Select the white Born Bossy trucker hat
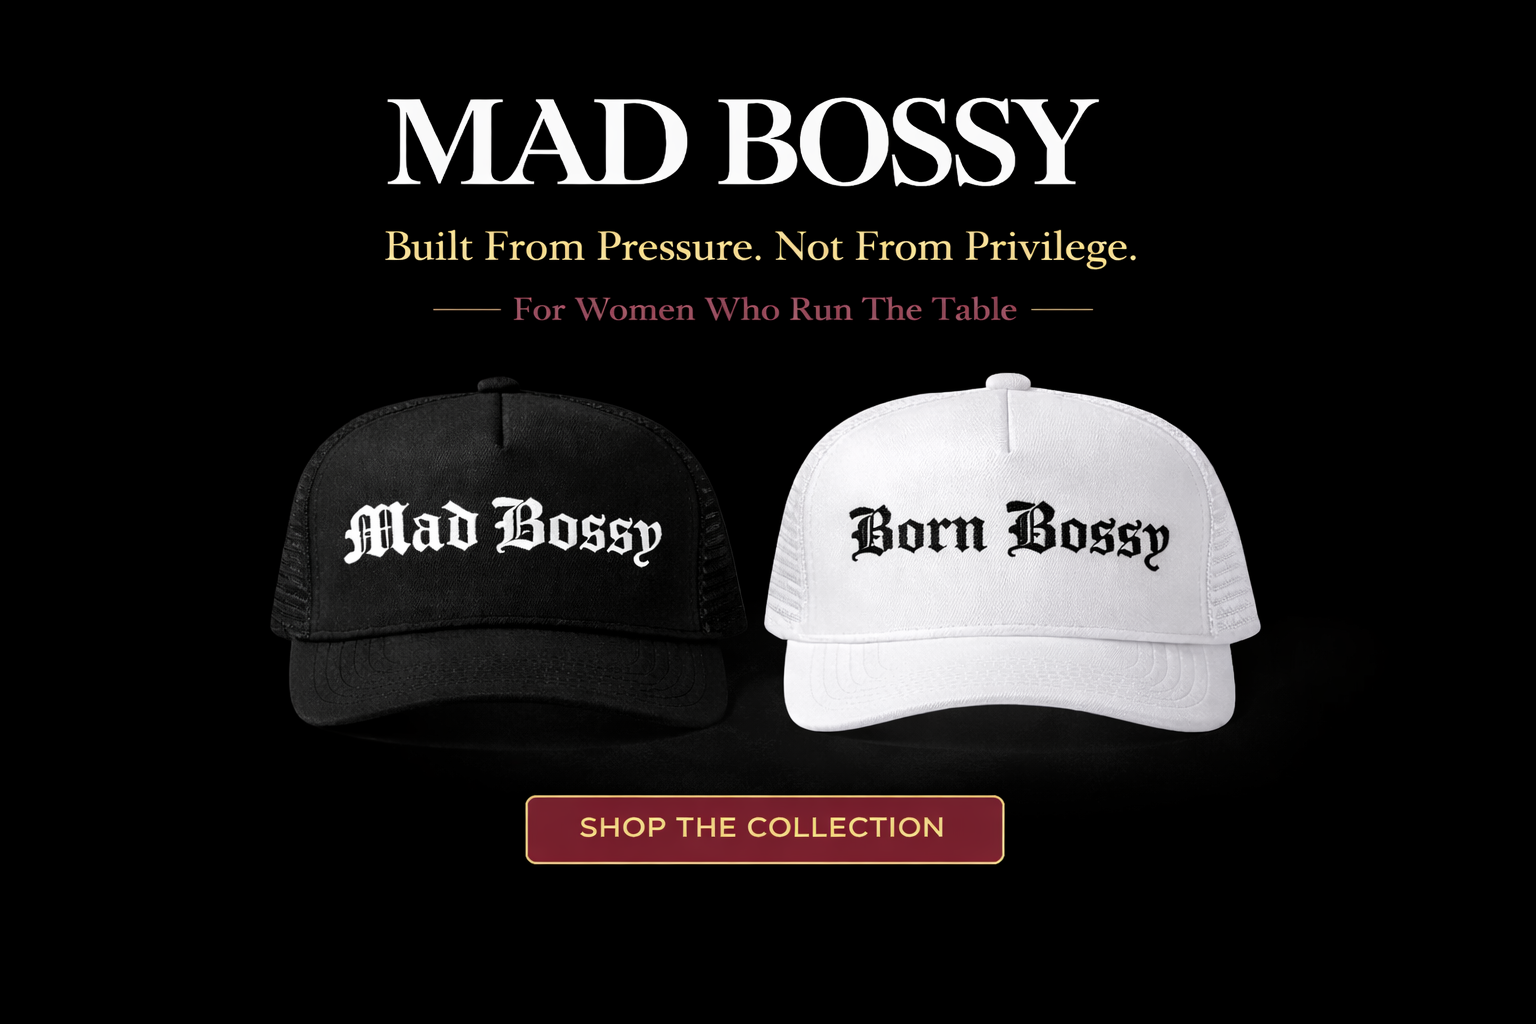The width and height of the screenshot is (1536, 1024). coord(1012,553)
